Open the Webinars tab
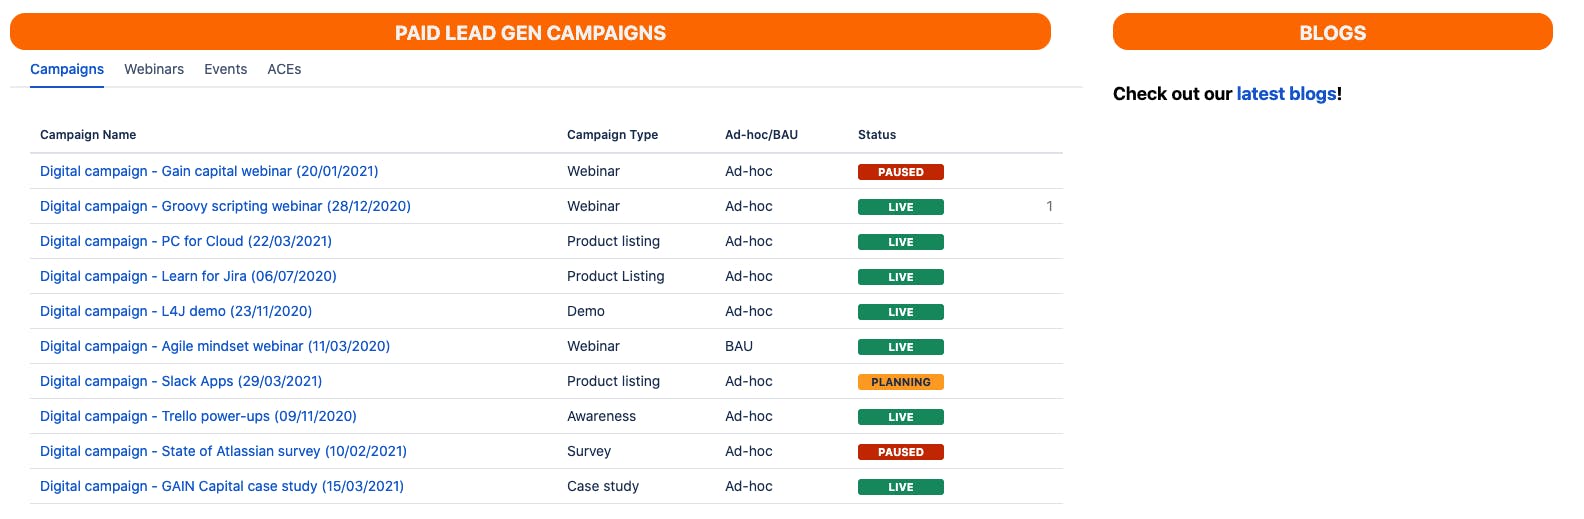Screen dimensions: 1584x519 tap(154, 69)
